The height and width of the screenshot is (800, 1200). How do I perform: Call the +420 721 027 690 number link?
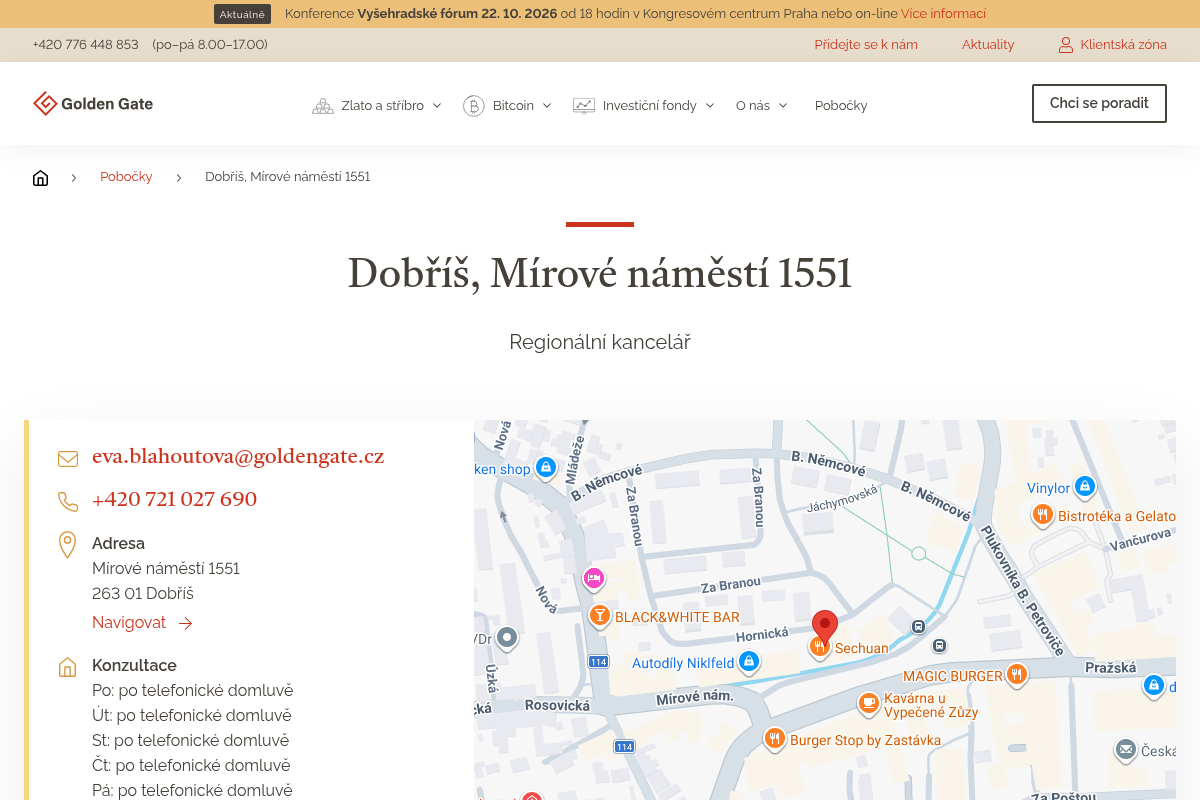[174, 499]
